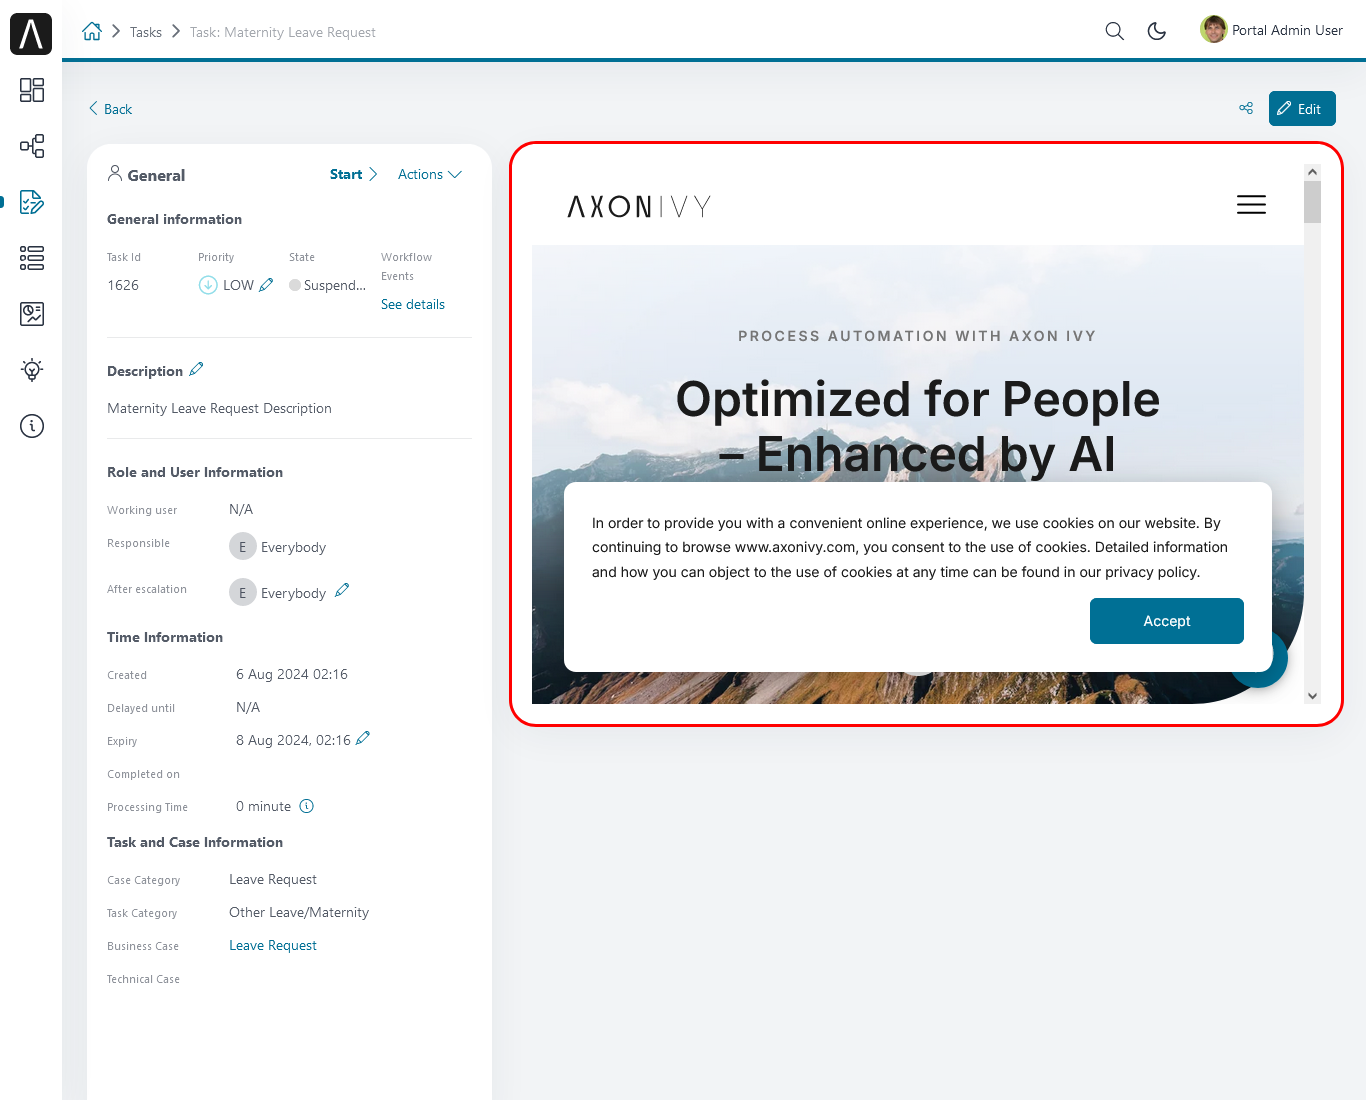Open the lightbulb icon in the sidebar

(32, 370)
